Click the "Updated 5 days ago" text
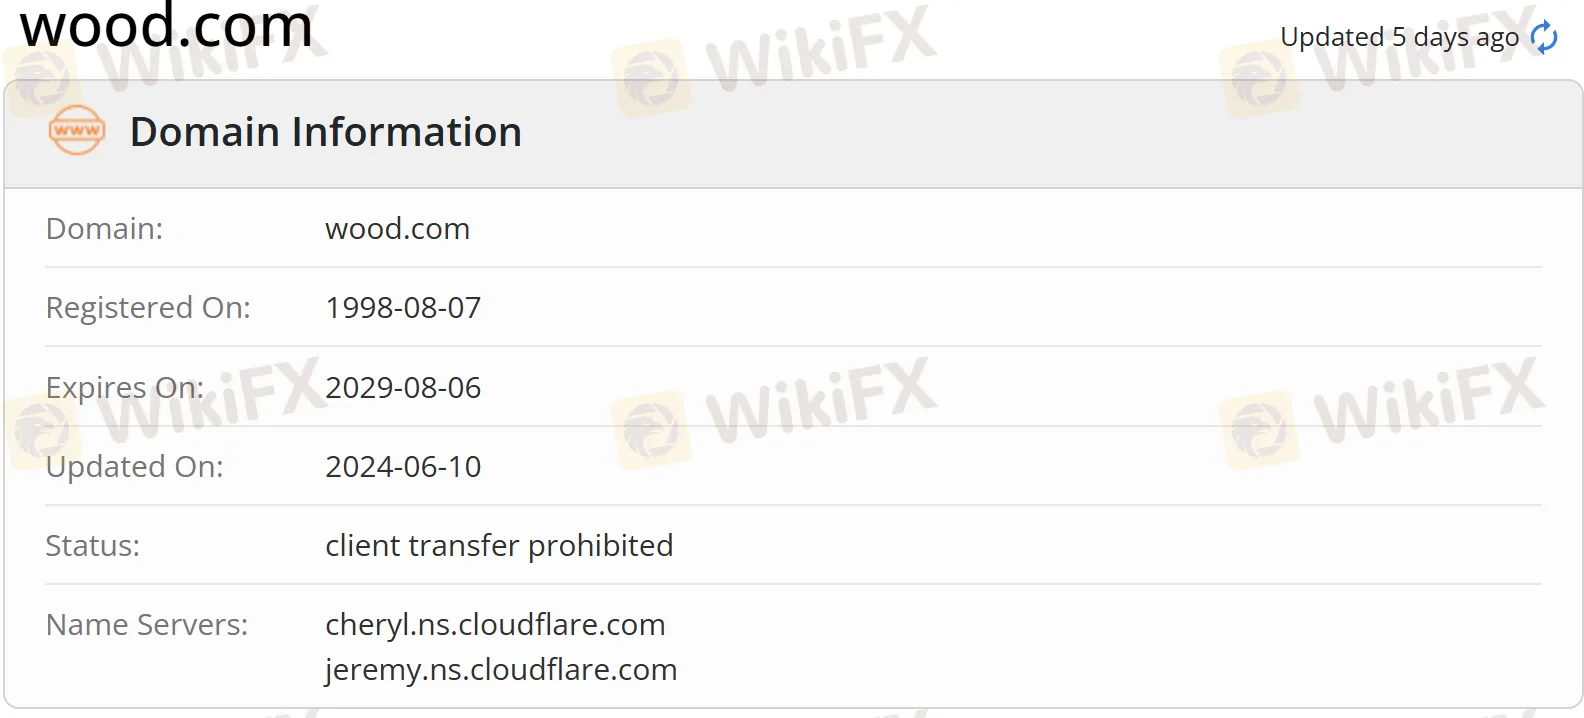The image size is (1584, 718). pos(1398,38)
